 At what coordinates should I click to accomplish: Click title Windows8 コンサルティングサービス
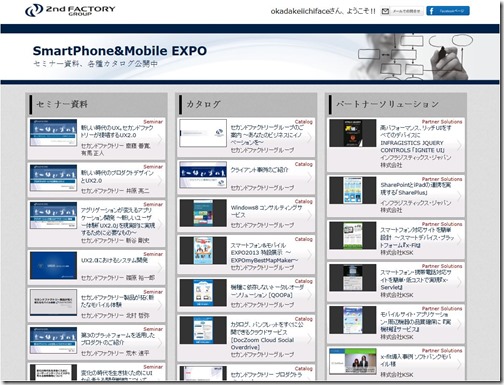(266, 211)
